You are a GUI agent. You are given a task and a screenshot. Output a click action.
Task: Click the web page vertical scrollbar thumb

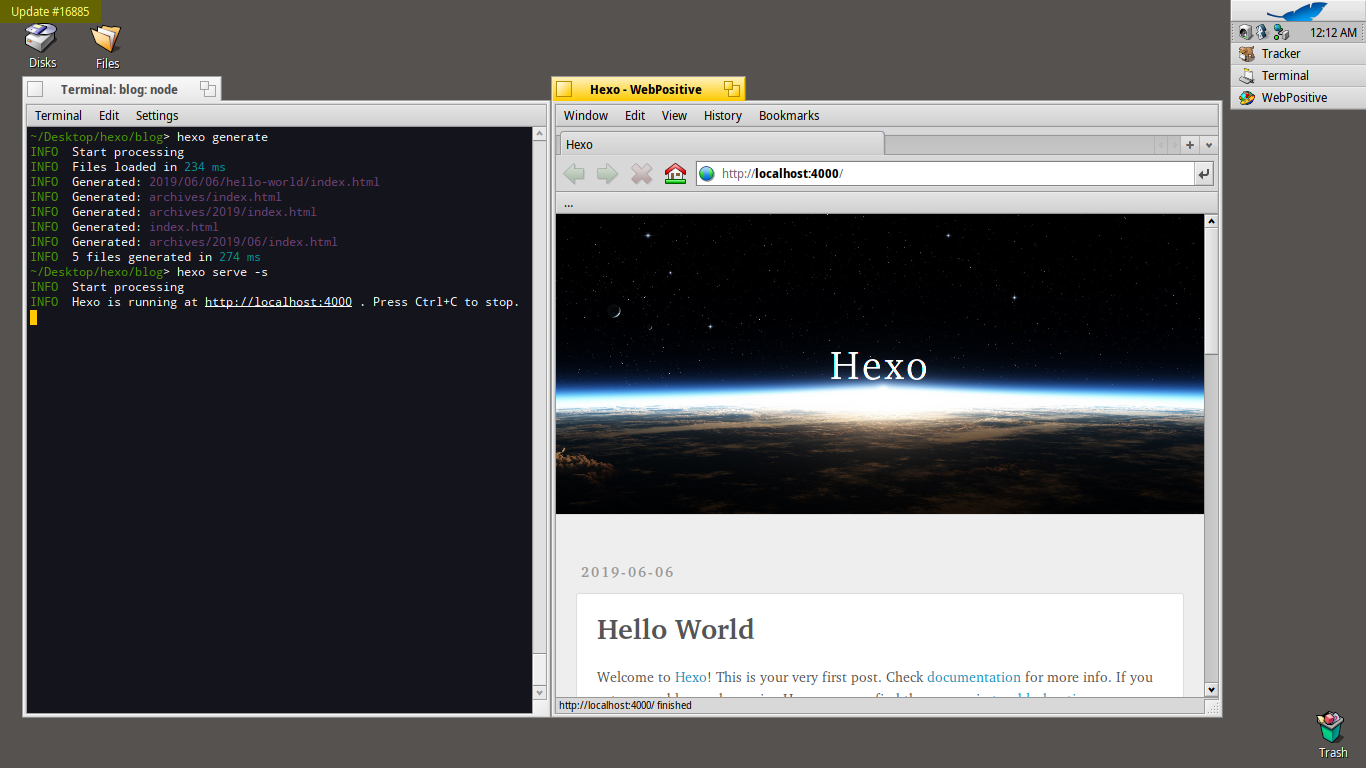[1212, 291]
